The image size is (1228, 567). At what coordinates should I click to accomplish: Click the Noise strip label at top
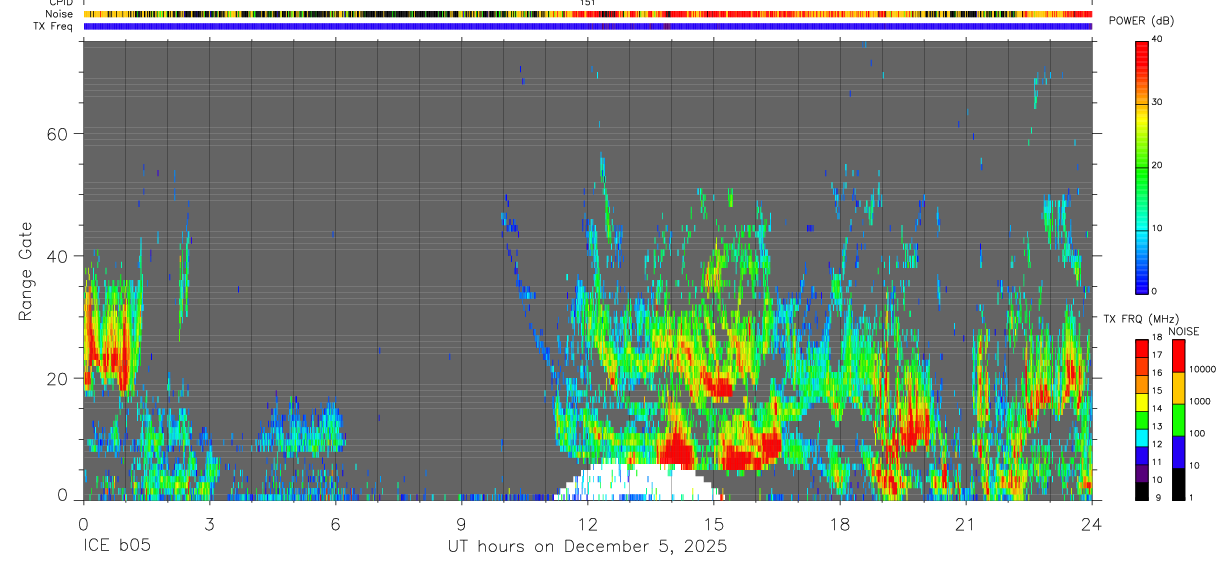[59, 14]
